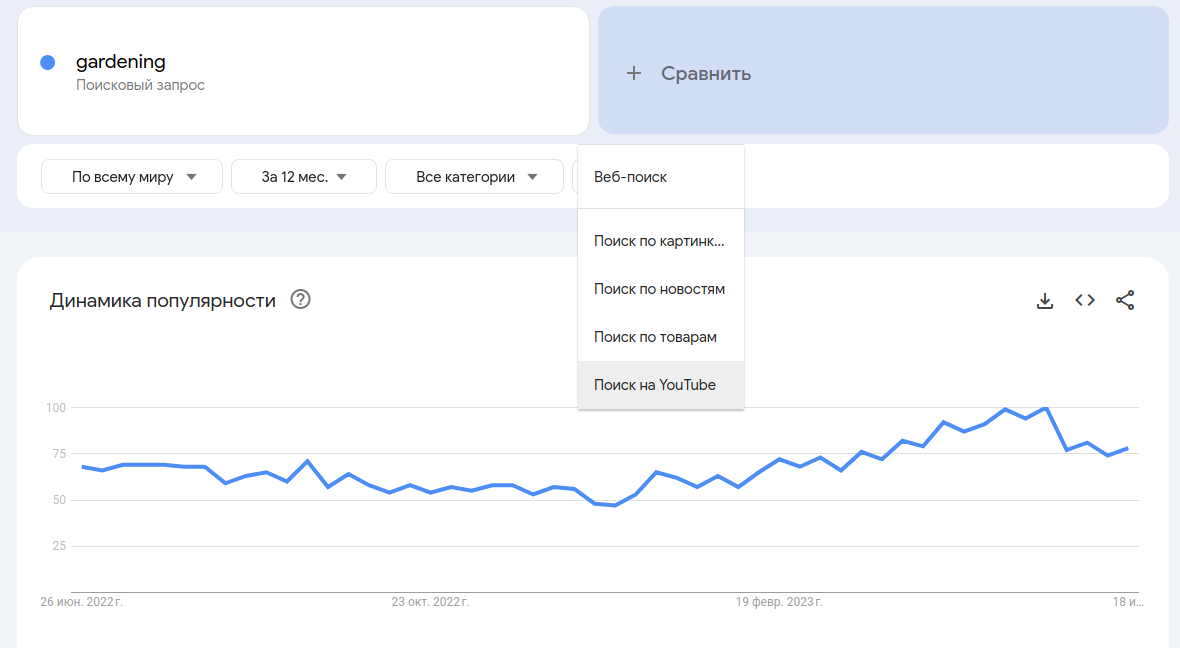Open the За 12 мес. period dropdown

click(304, 177)
